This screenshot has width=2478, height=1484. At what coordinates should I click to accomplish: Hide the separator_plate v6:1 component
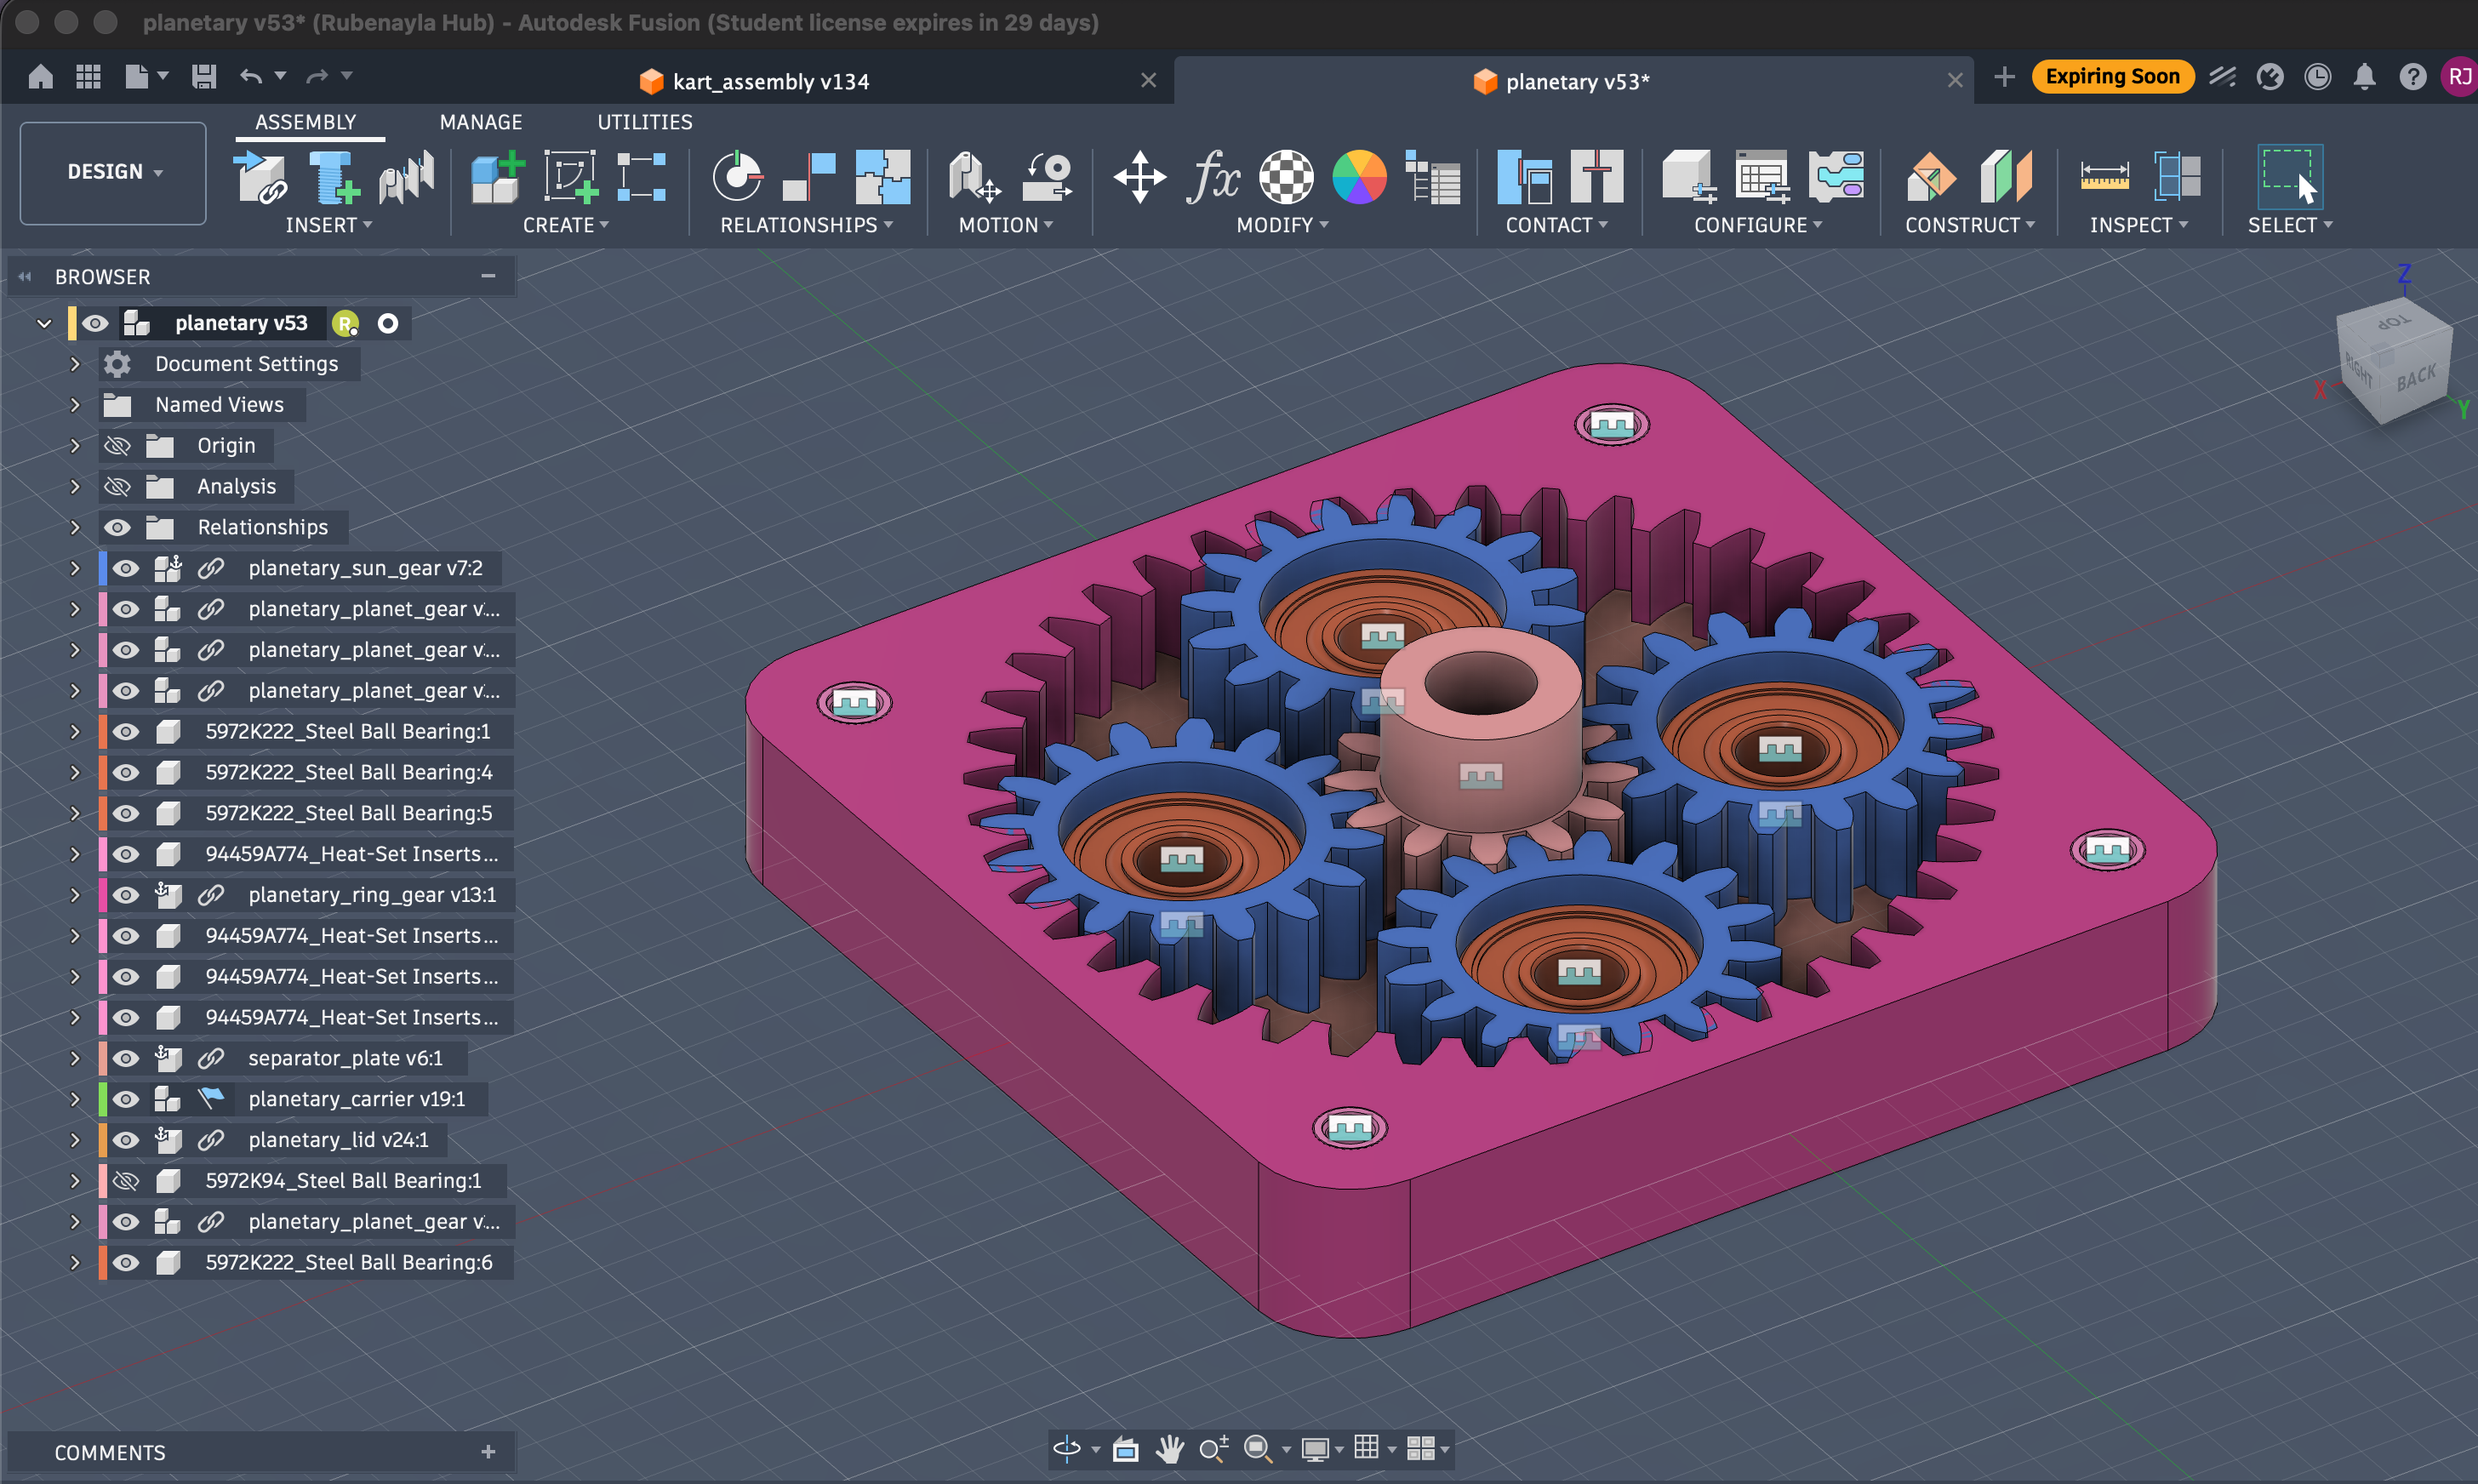point(125,1058)
